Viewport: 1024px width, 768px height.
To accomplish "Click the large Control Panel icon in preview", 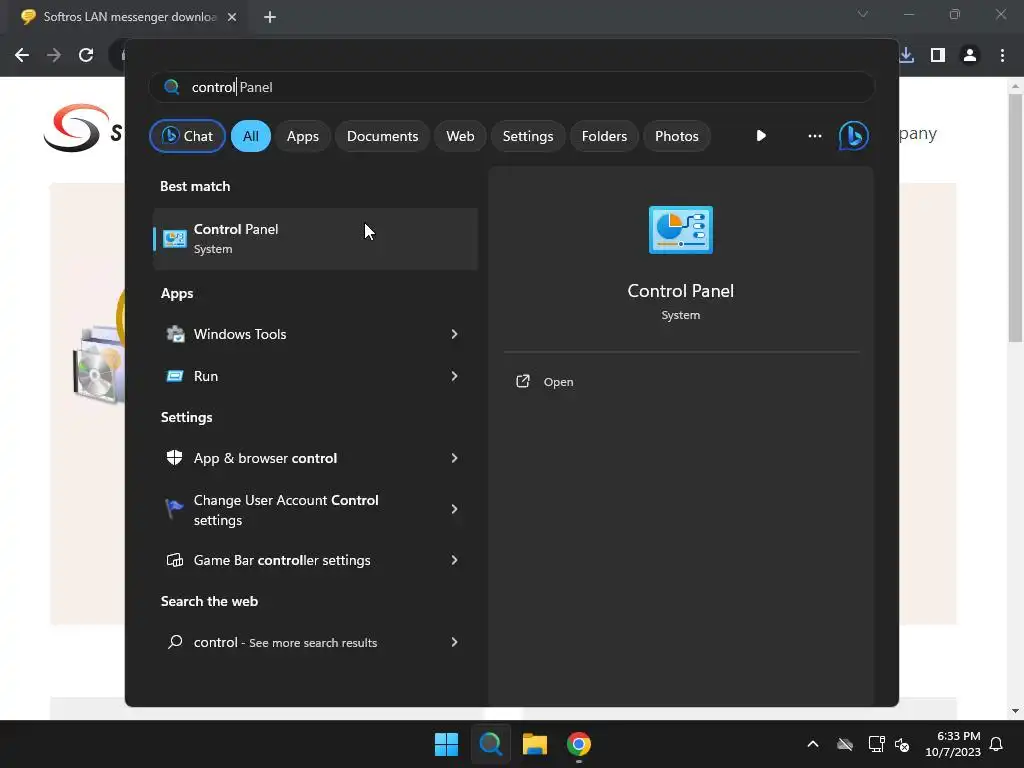I will coord(680,230).
